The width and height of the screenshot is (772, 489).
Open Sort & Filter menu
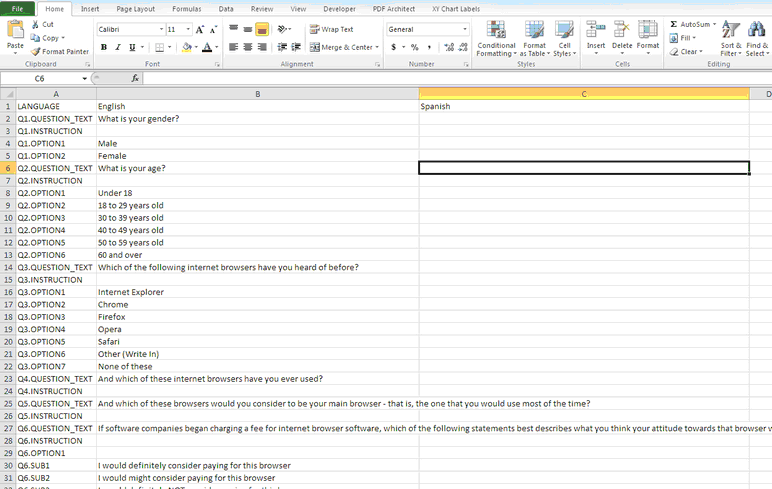tap(731, 39)
